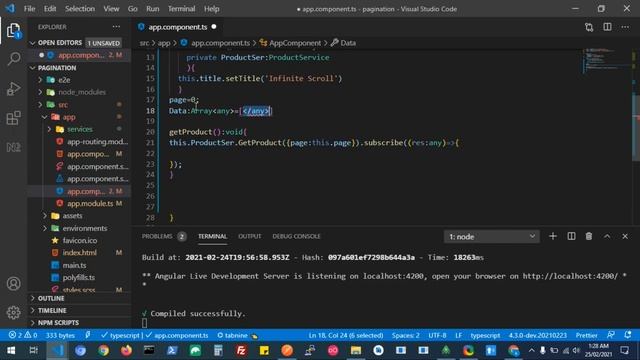Open the Accounts menu icon
Screen dimensions: 640x360
[13, 283]
